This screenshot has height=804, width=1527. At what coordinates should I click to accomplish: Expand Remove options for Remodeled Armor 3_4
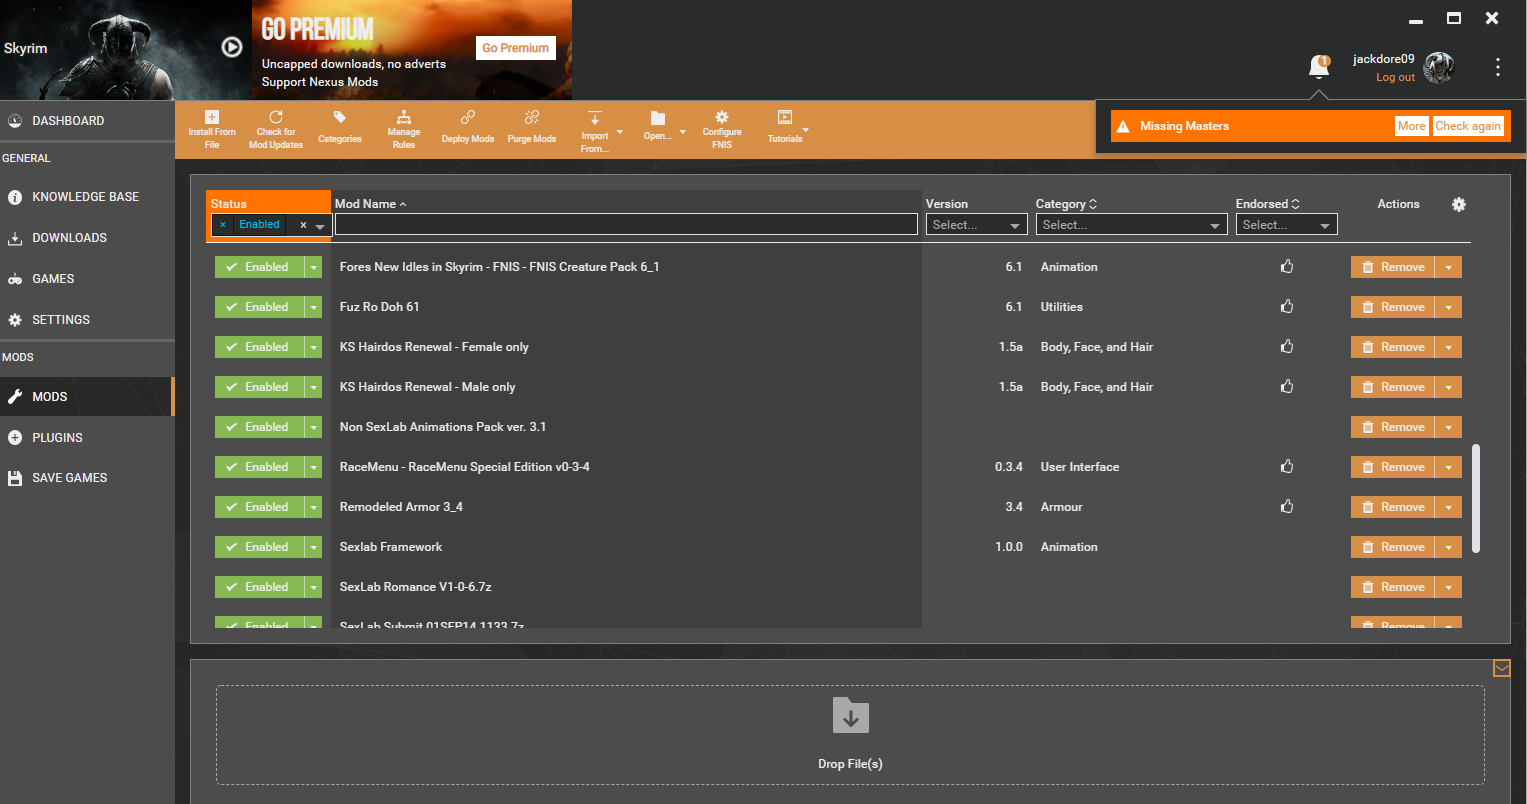pyautogui.click(x=1448, y=507)
